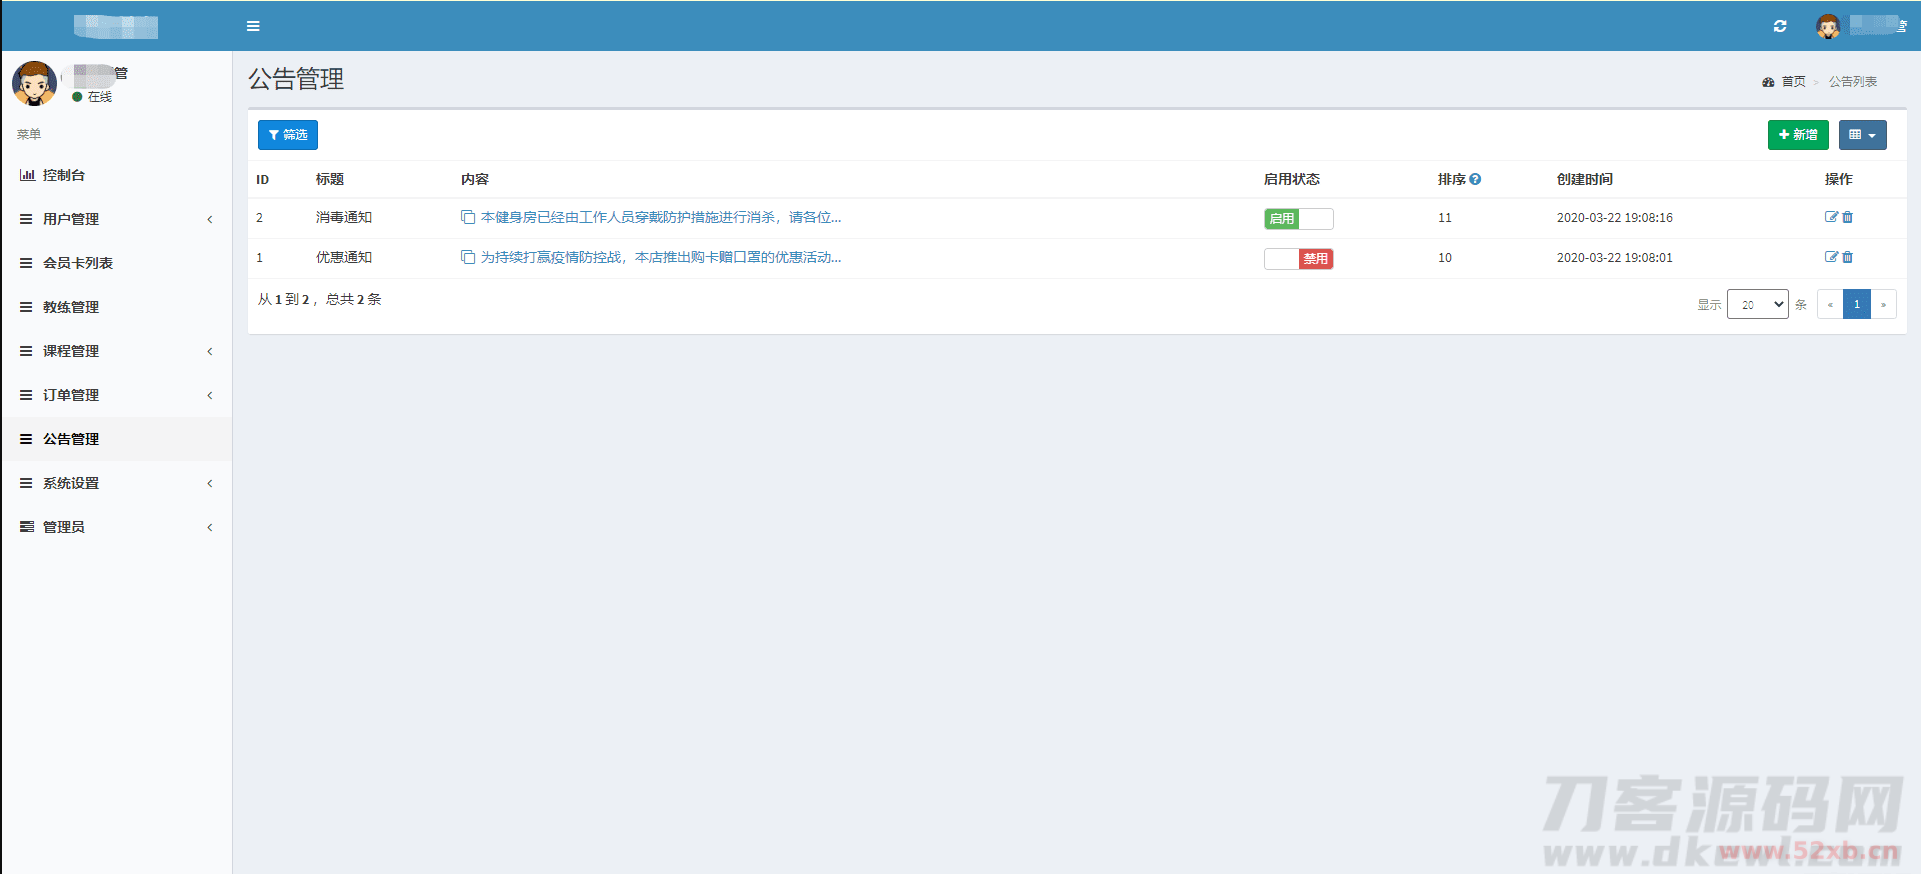Image resolution: width=1921 pixels, height=874 pixels.
Task: Click the 筛选 filter button
Action: [288, 135]
